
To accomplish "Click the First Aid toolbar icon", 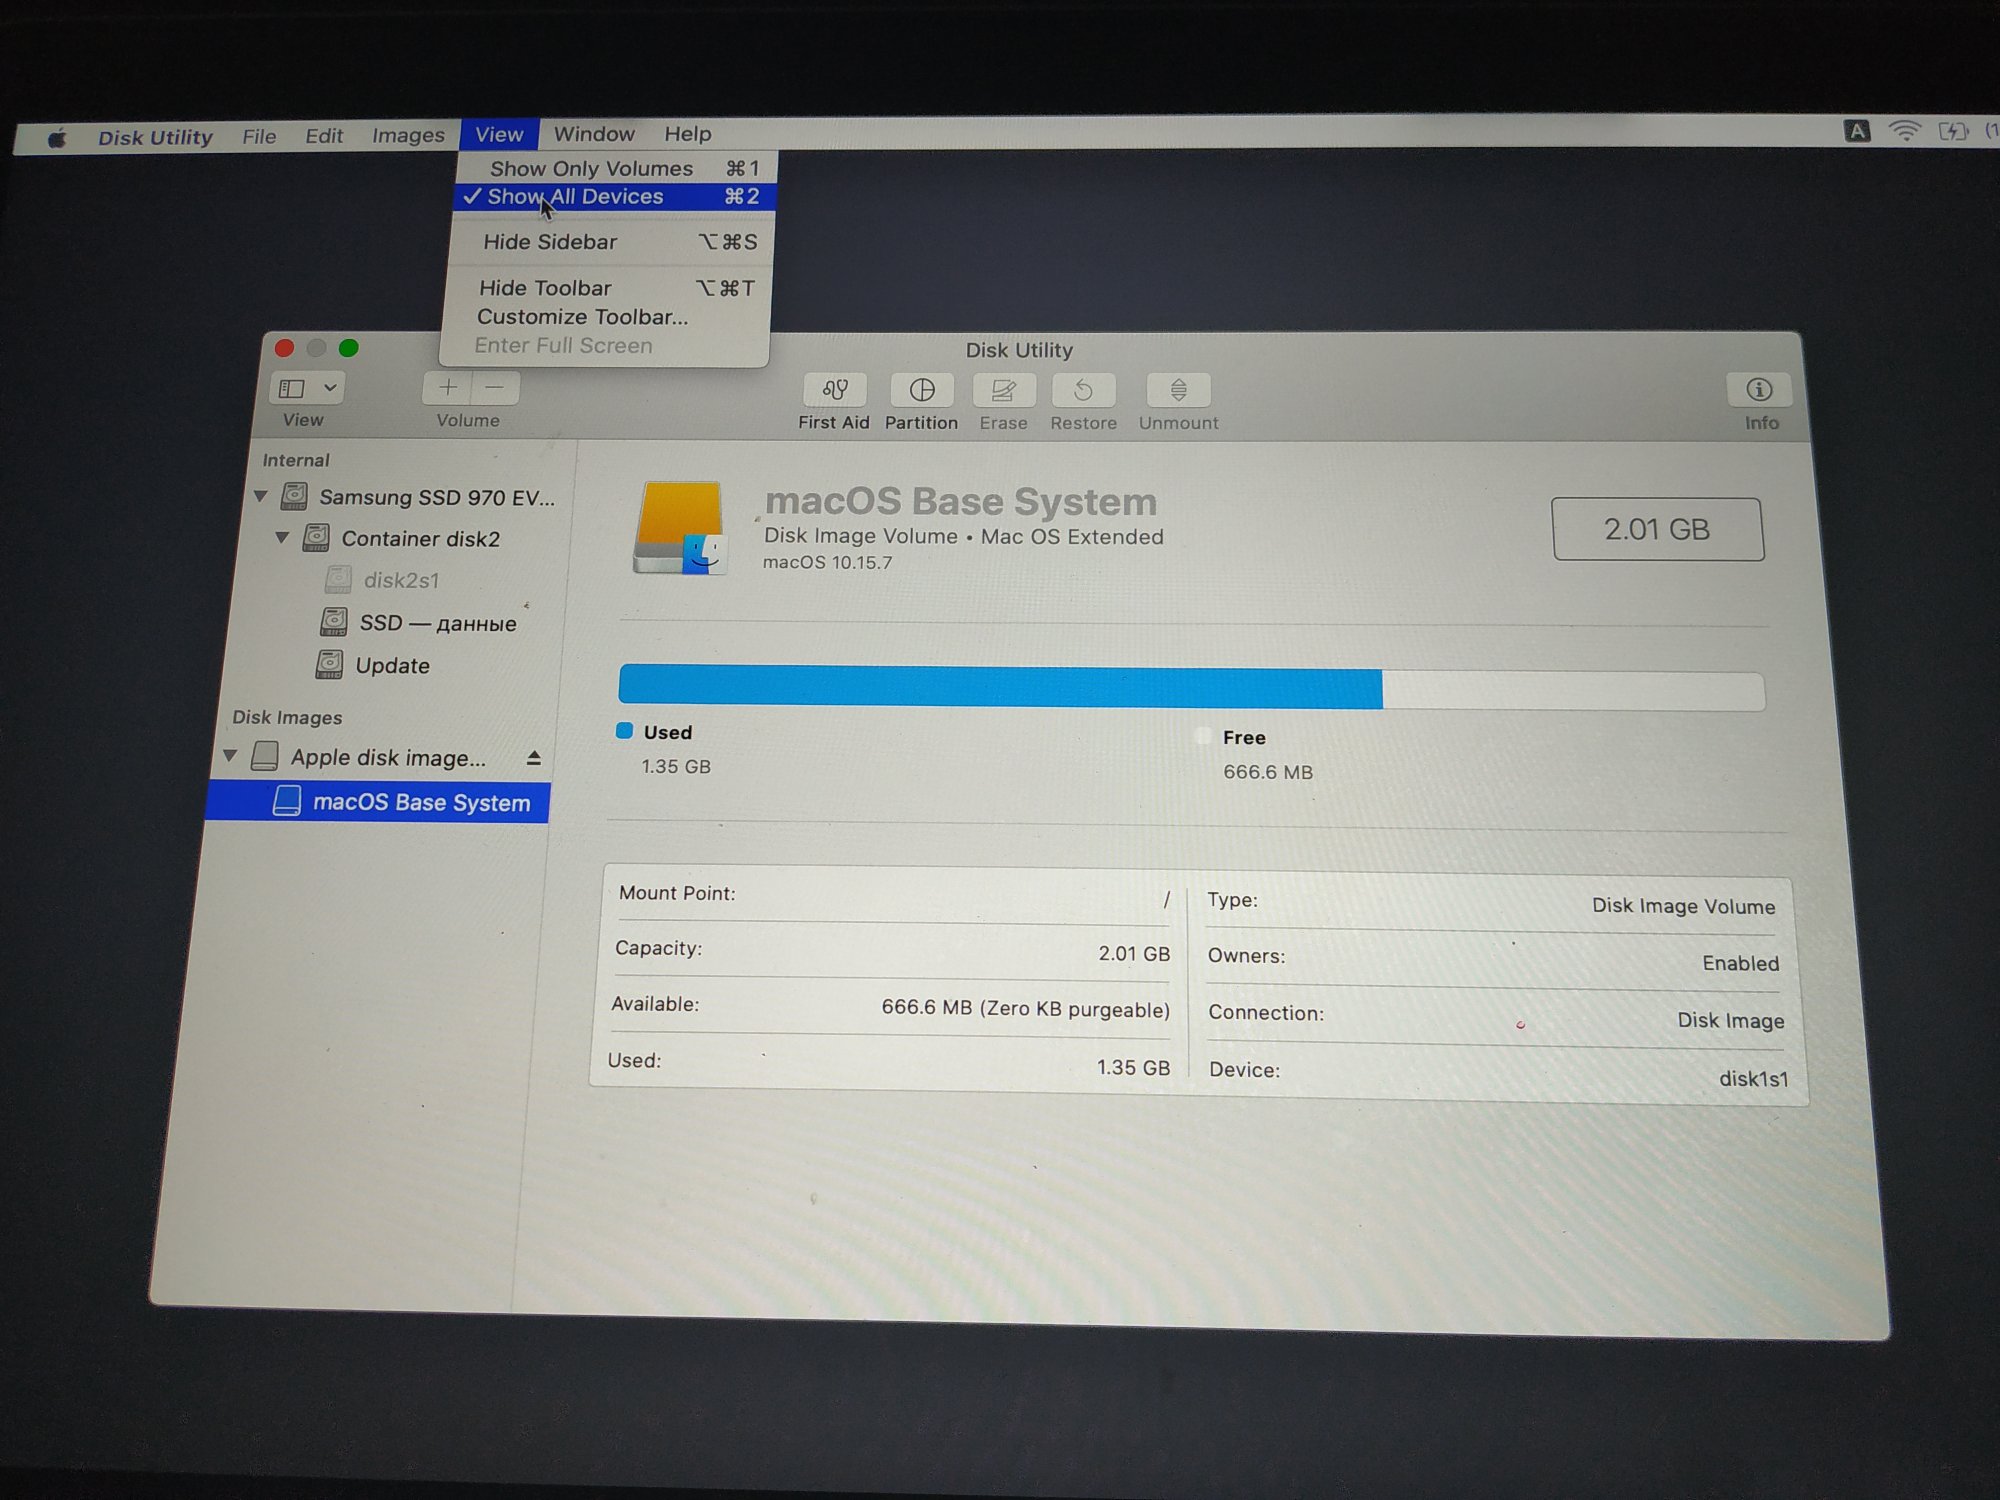I will point(834,390).
